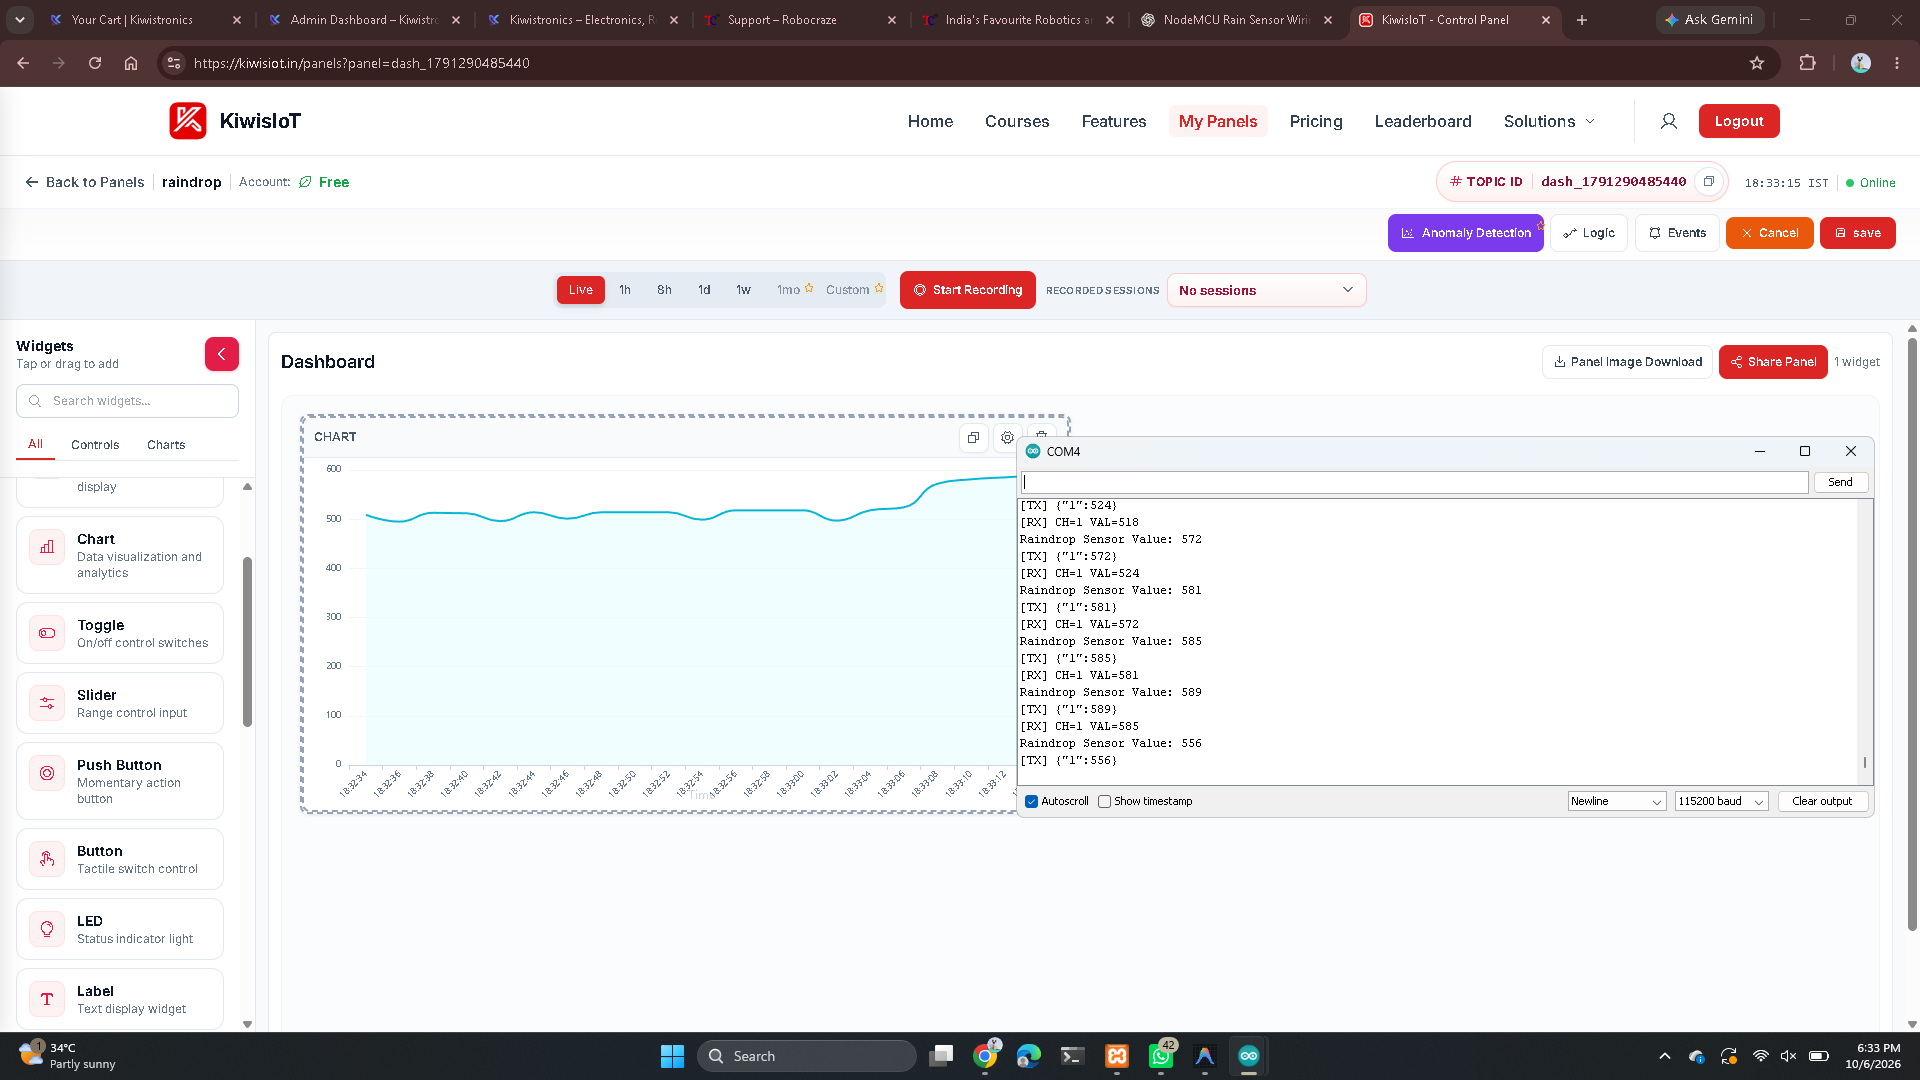Click the widgets list scrollbar thumb

click(247, 642)
